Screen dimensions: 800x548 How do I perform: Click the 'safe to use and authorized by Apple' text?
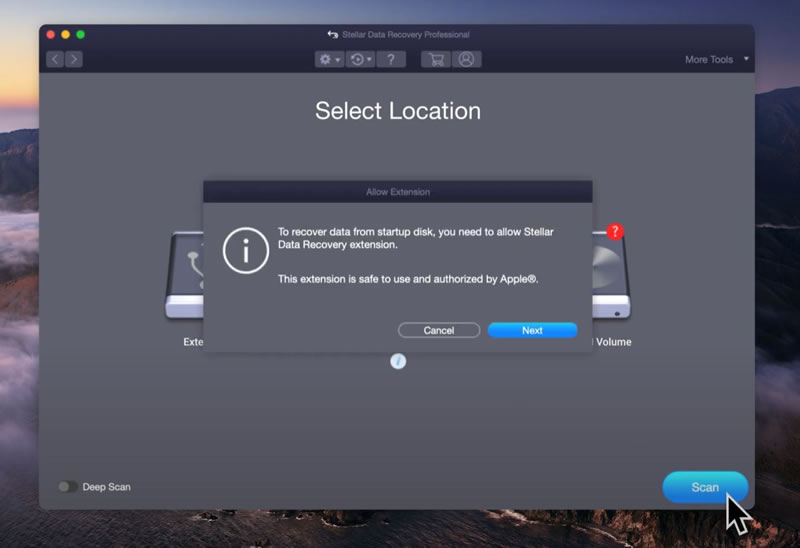[408, 279]
